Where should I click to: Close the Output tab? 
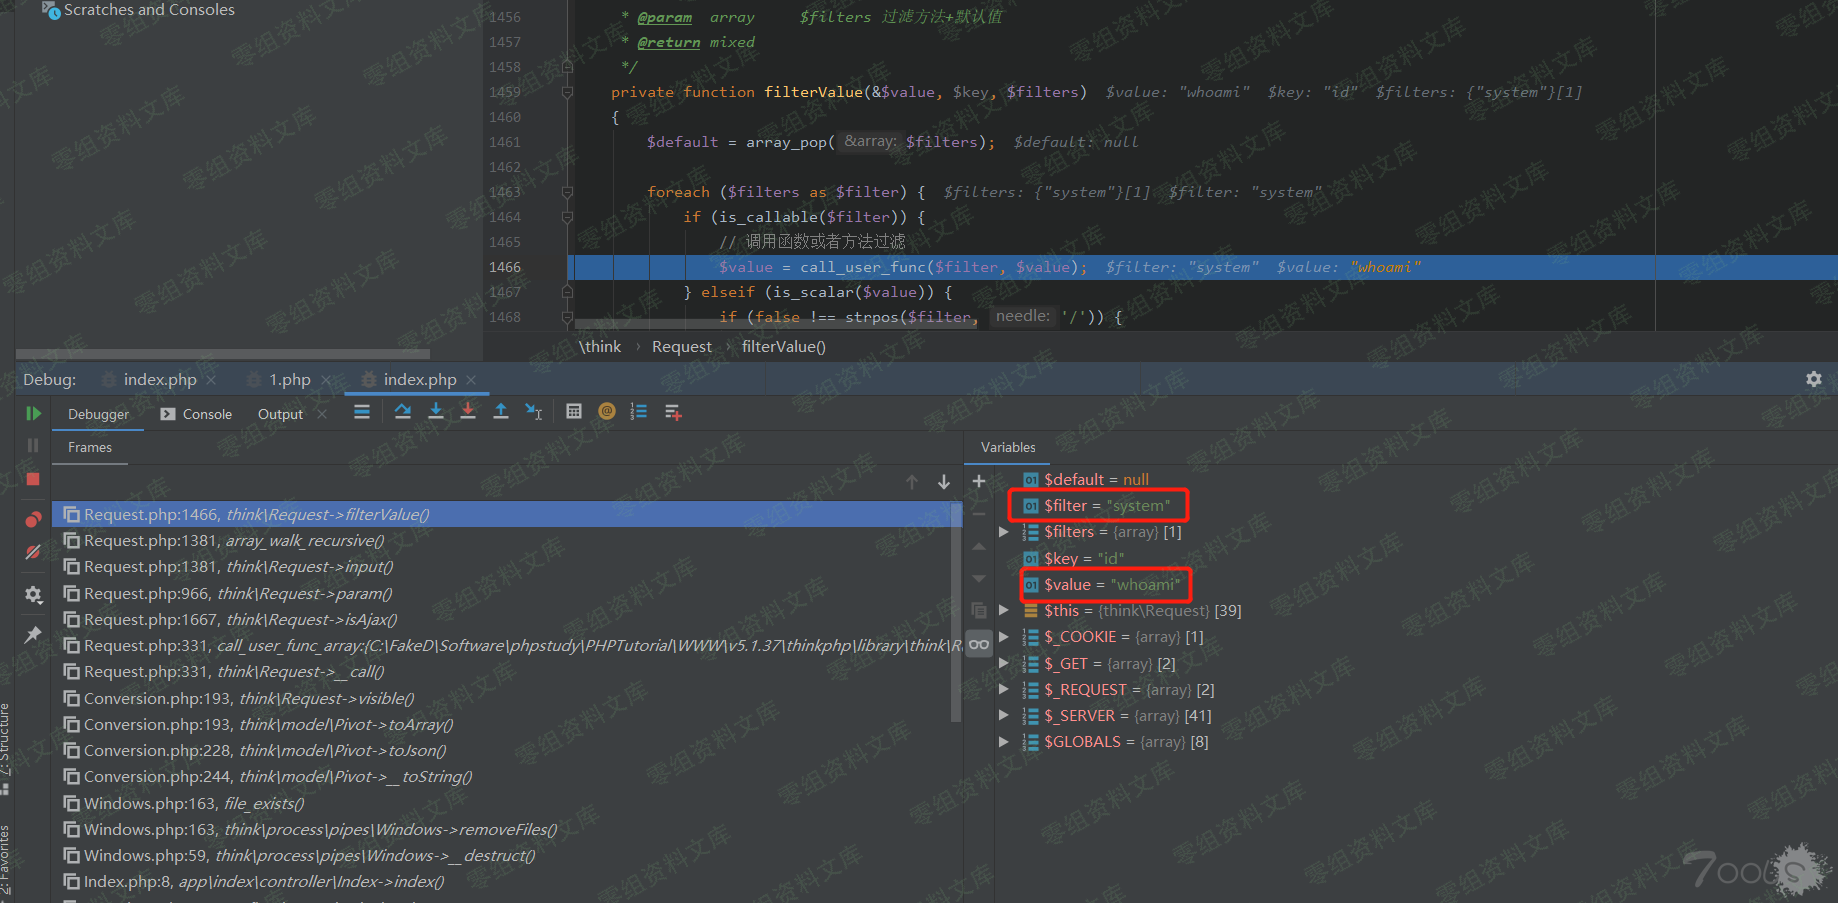pos(322,414)
